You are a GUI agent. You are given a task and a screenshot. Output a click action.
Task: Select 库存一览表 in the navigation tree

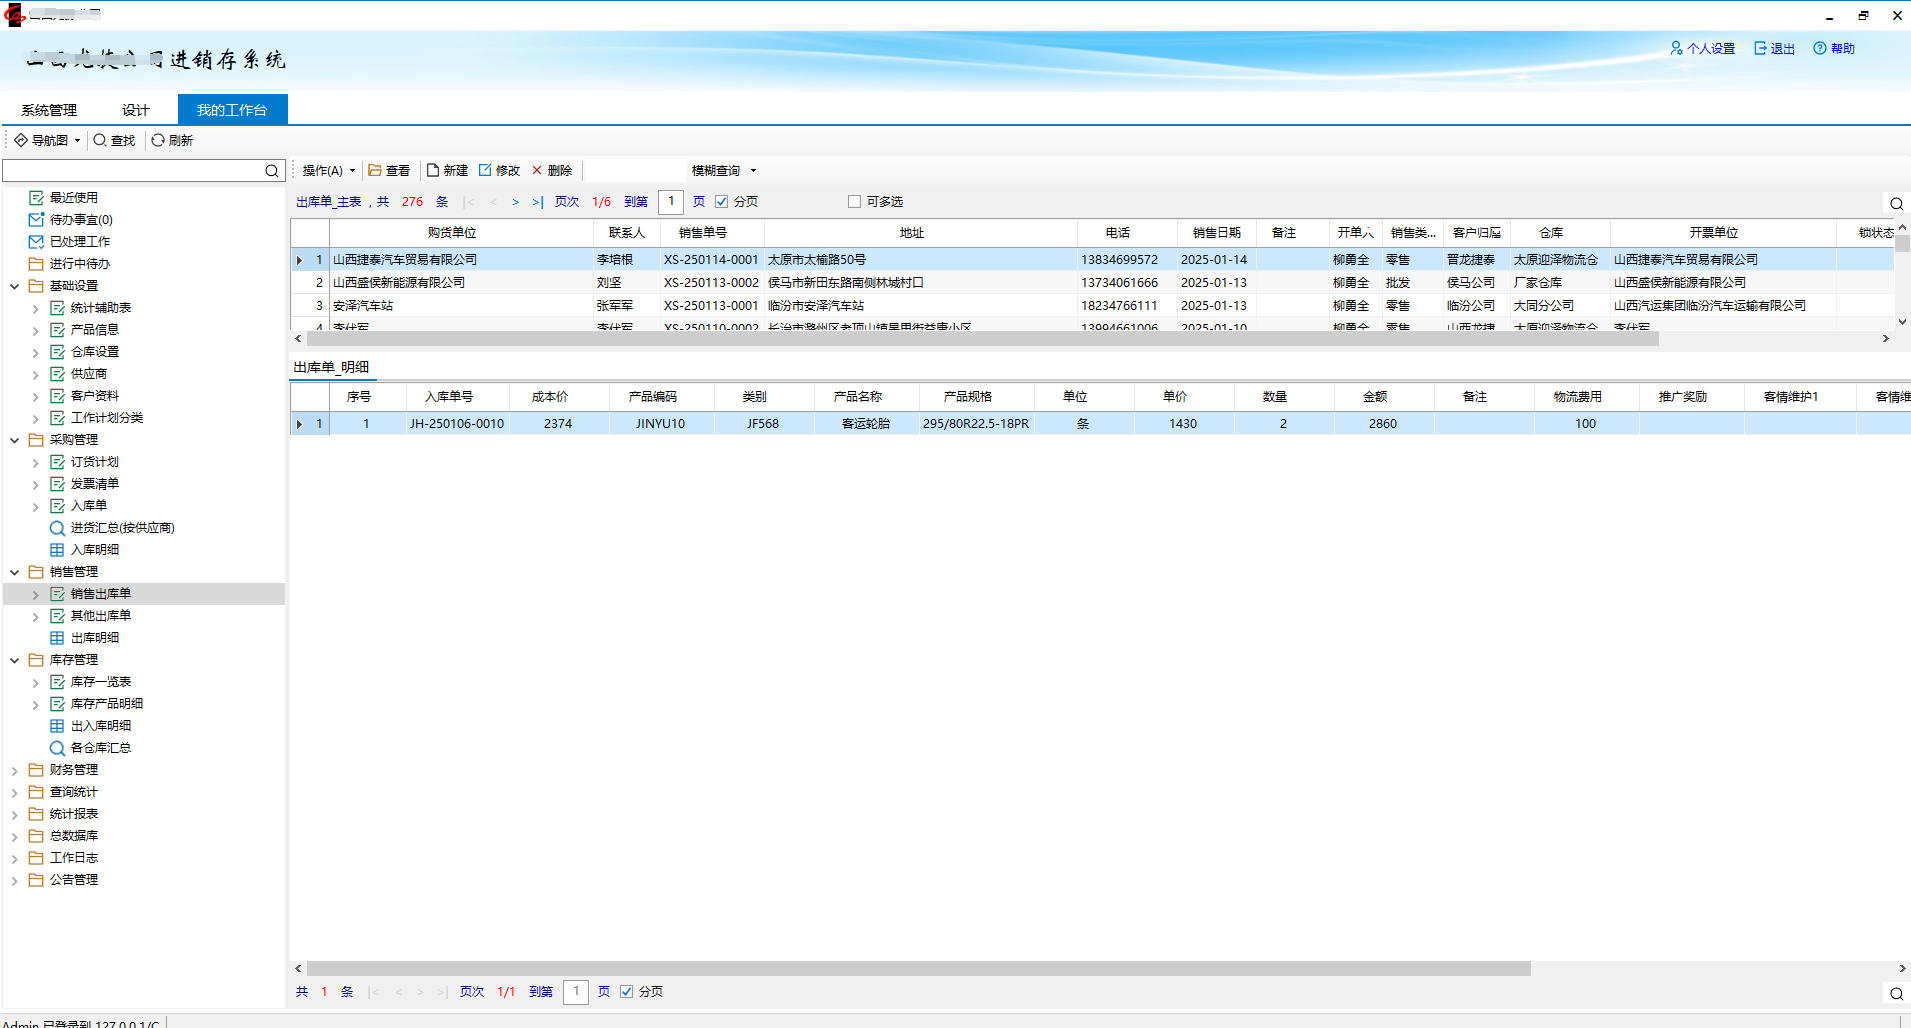point(100,682)
